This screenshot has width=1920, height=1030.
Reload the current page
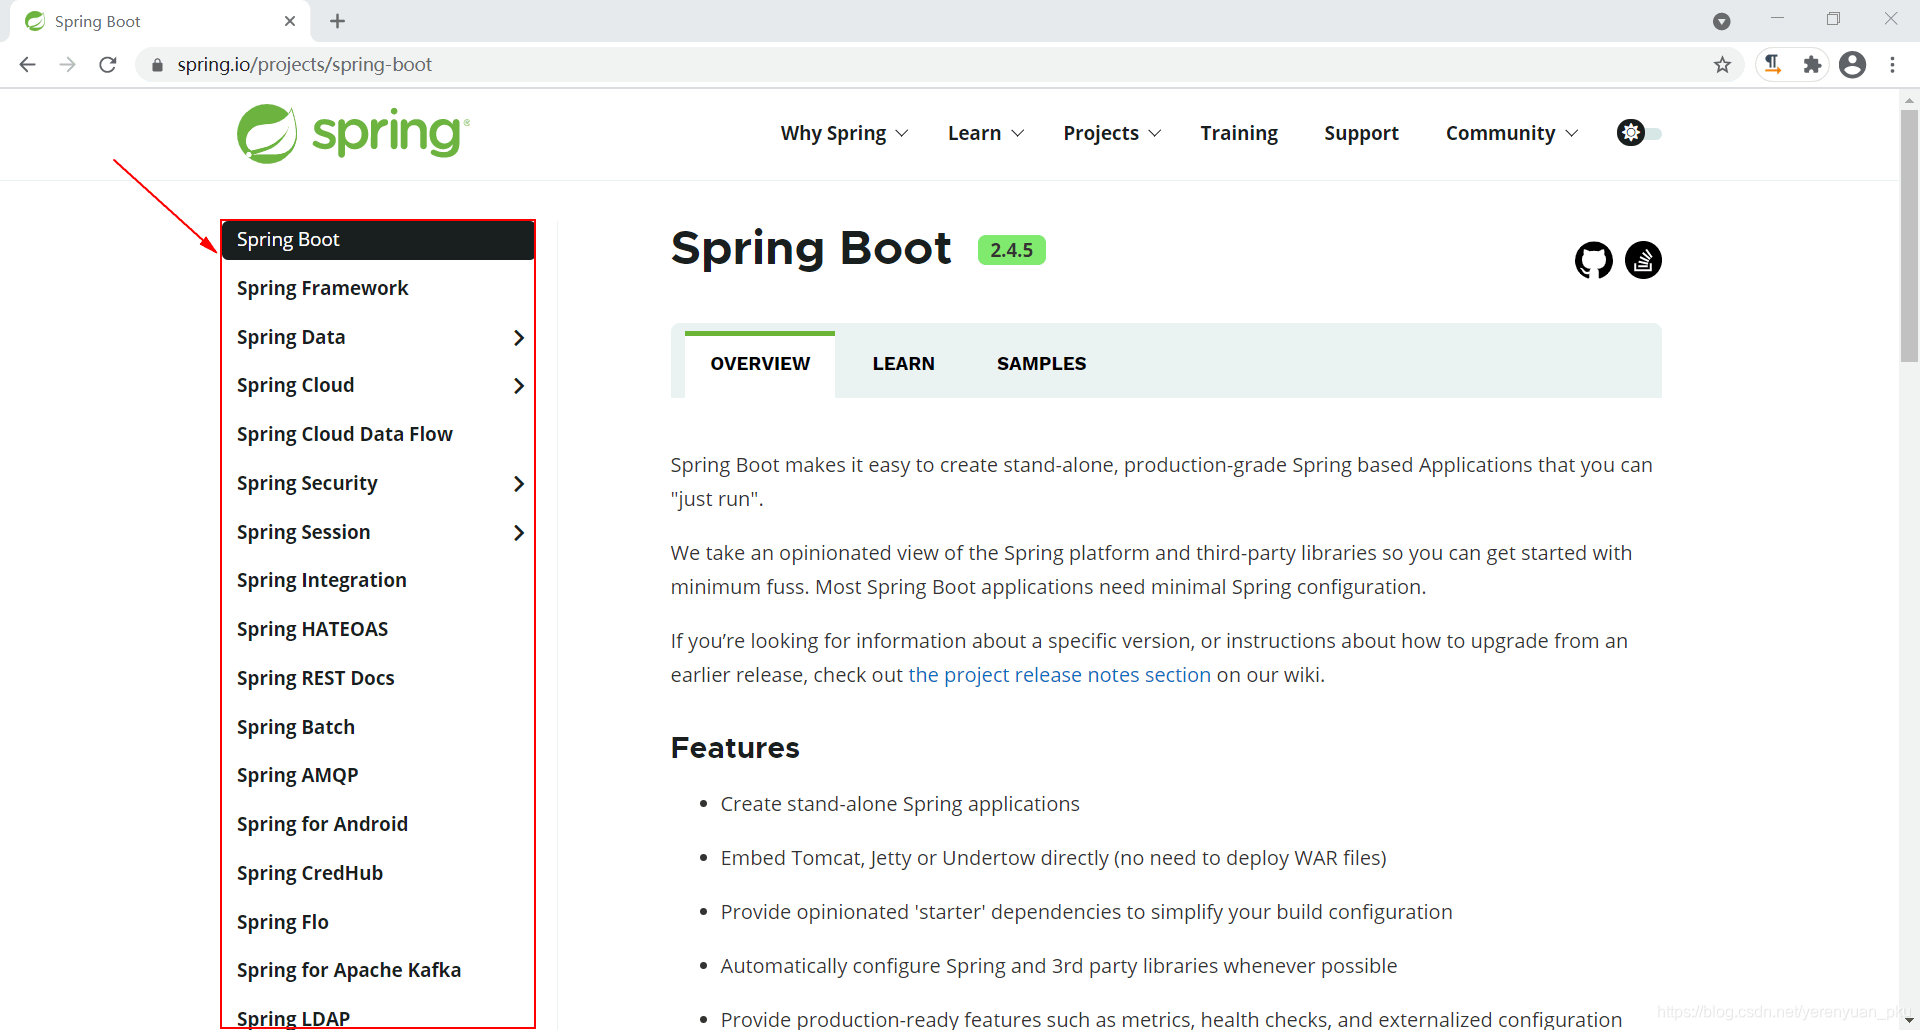click(x=108, y=64)
